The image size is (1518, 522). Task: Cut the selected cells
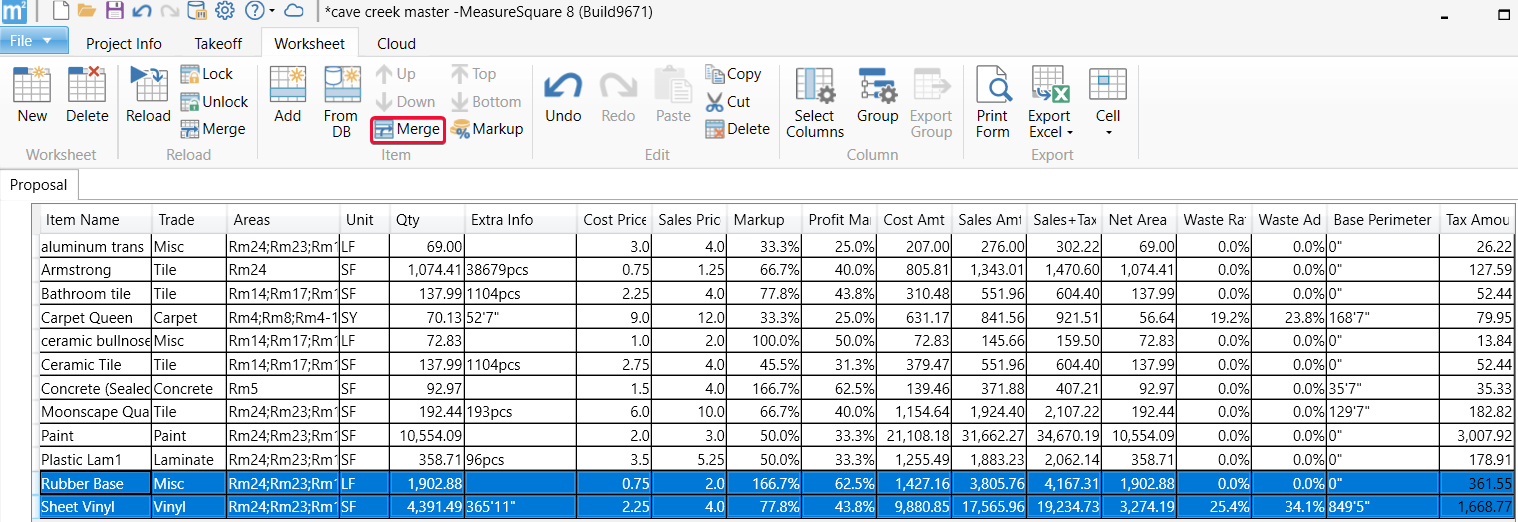tap(727, 102)
